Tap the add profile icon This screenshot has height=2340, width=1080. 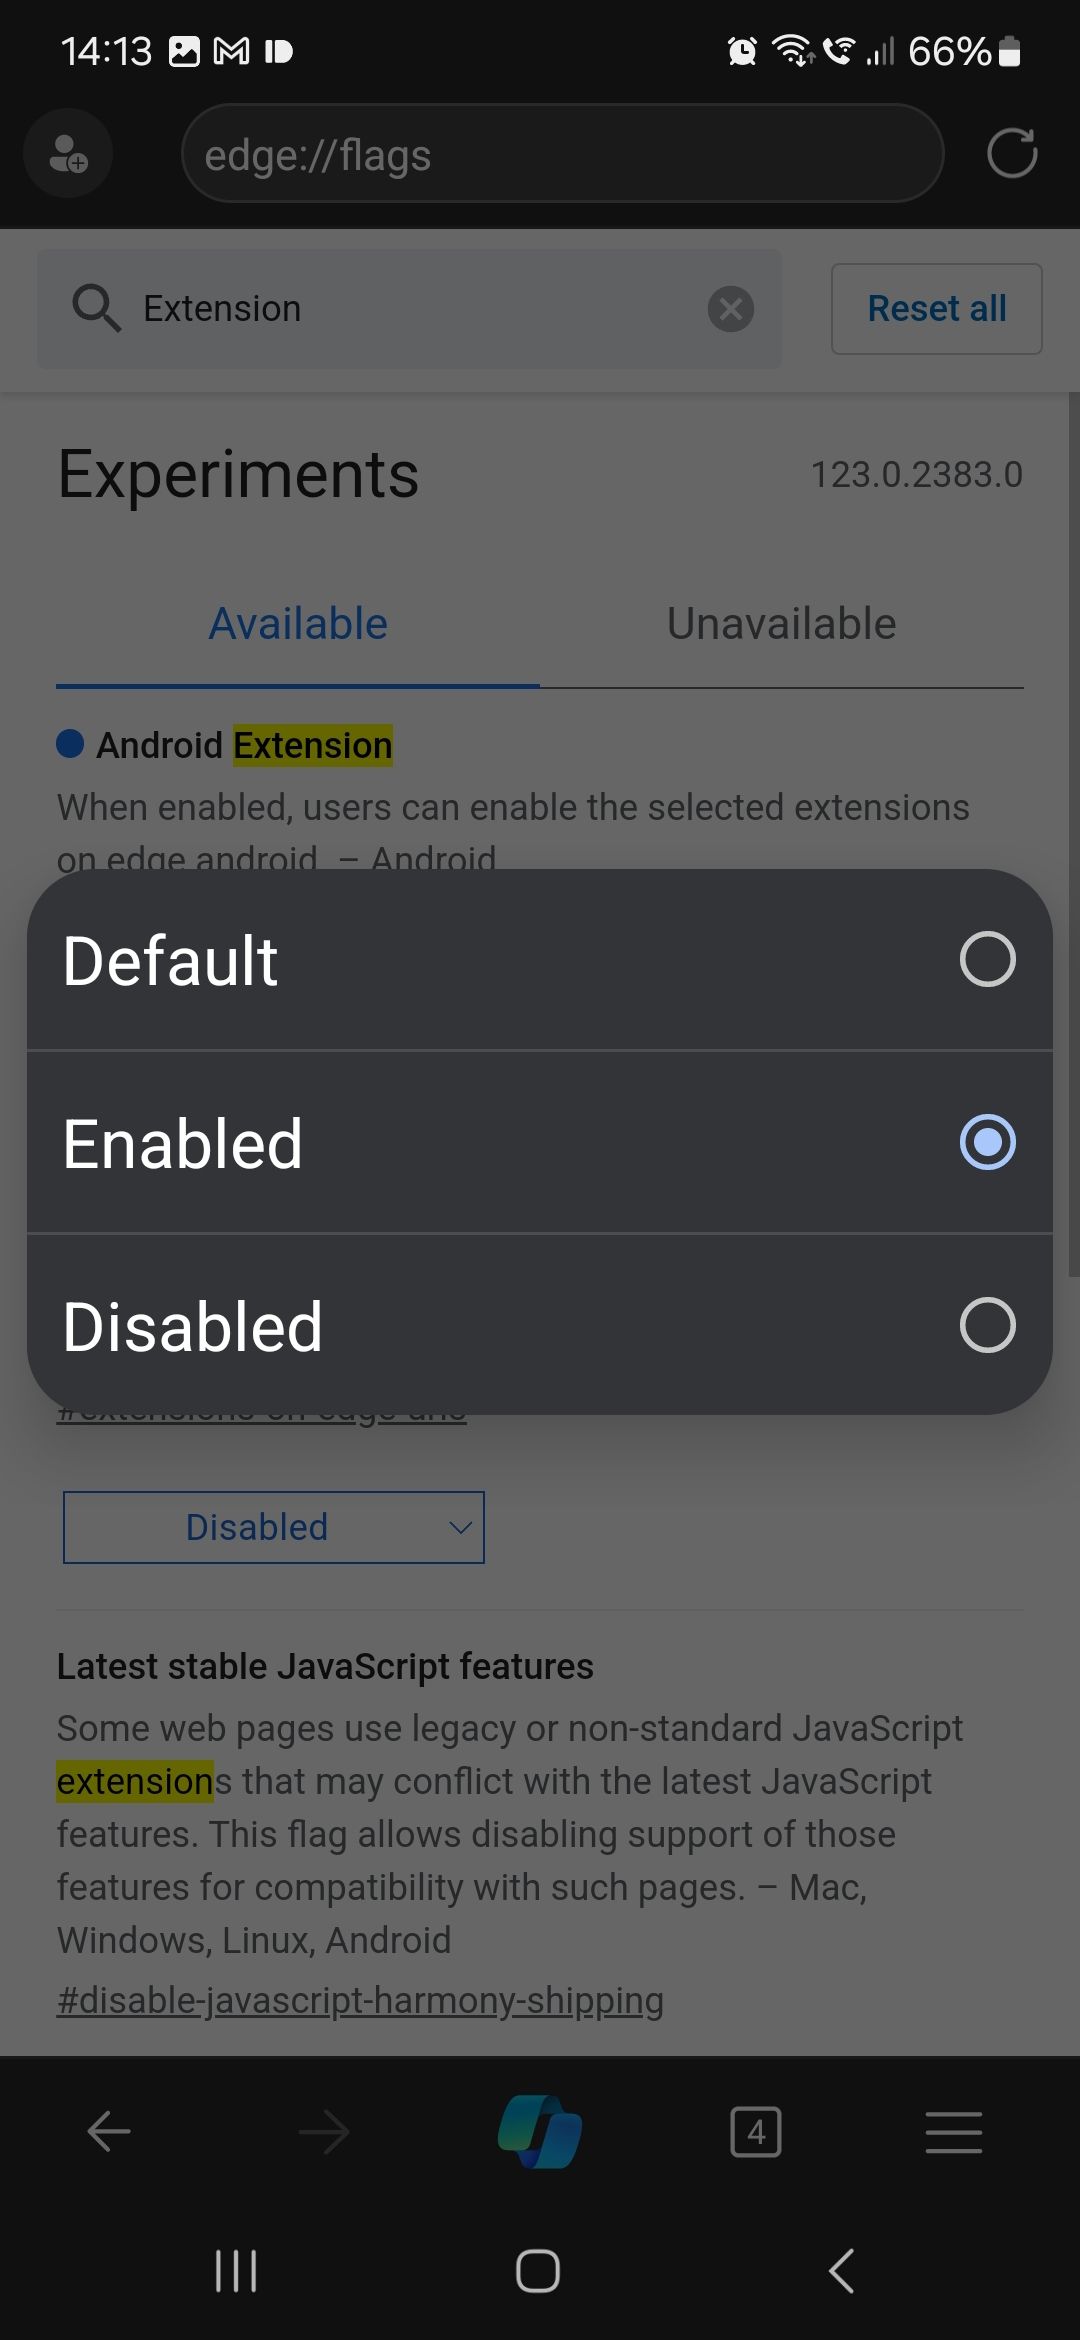(x=67, y=153)
